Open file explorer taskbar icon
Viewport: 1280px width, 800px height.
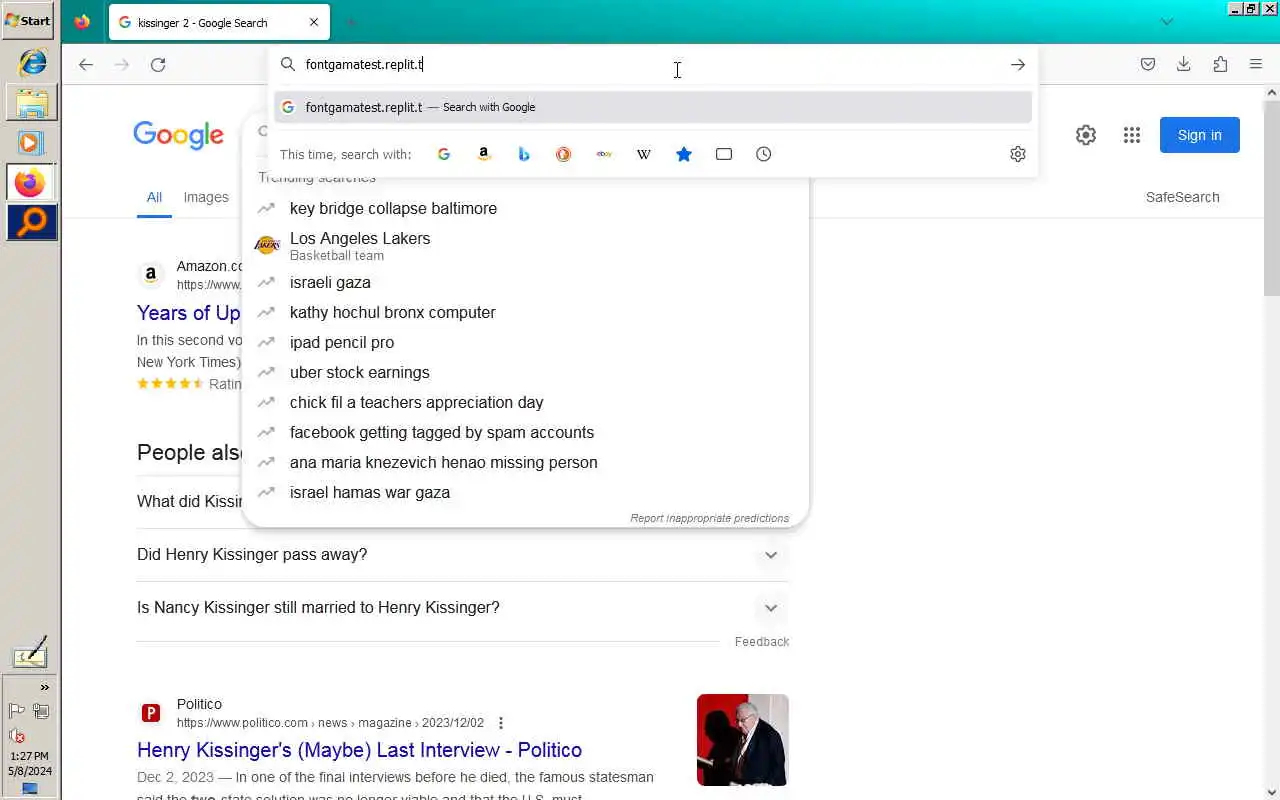[x=32, y=103]
